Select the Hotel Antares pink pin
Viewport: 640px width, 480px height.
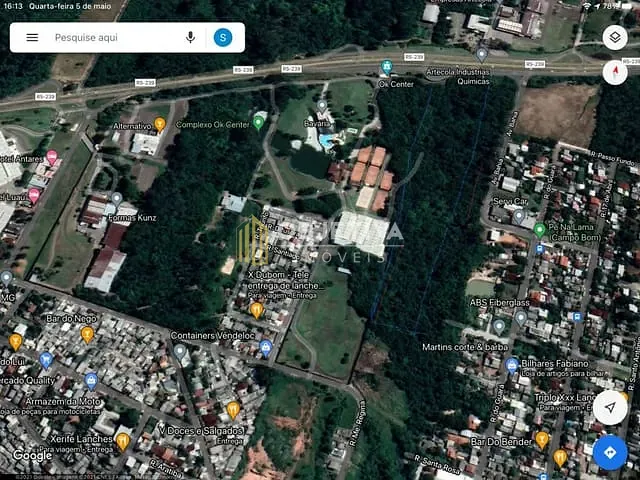[x=51, y=157]
